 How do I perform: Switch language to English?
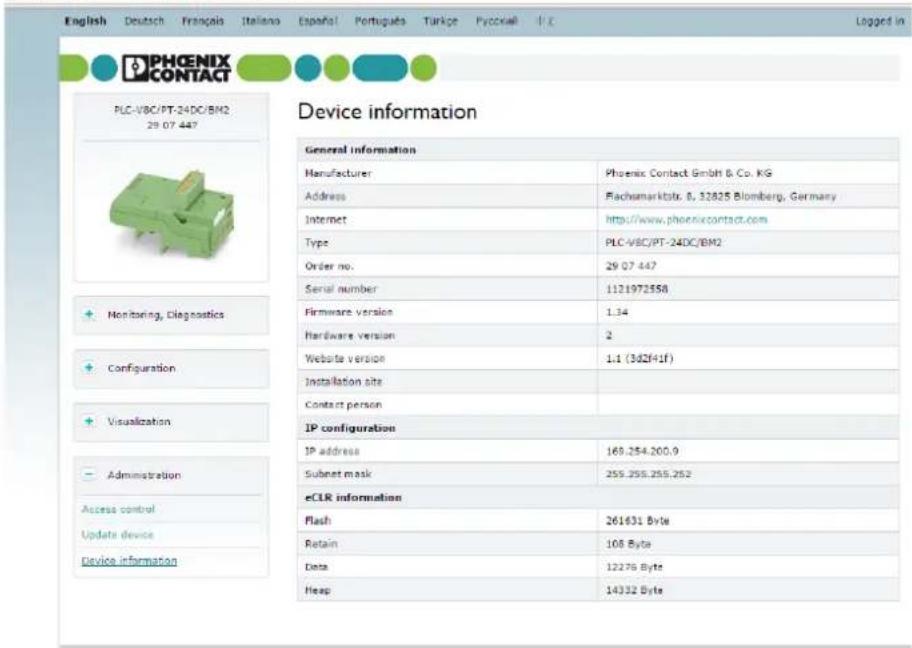coord(86,21)
